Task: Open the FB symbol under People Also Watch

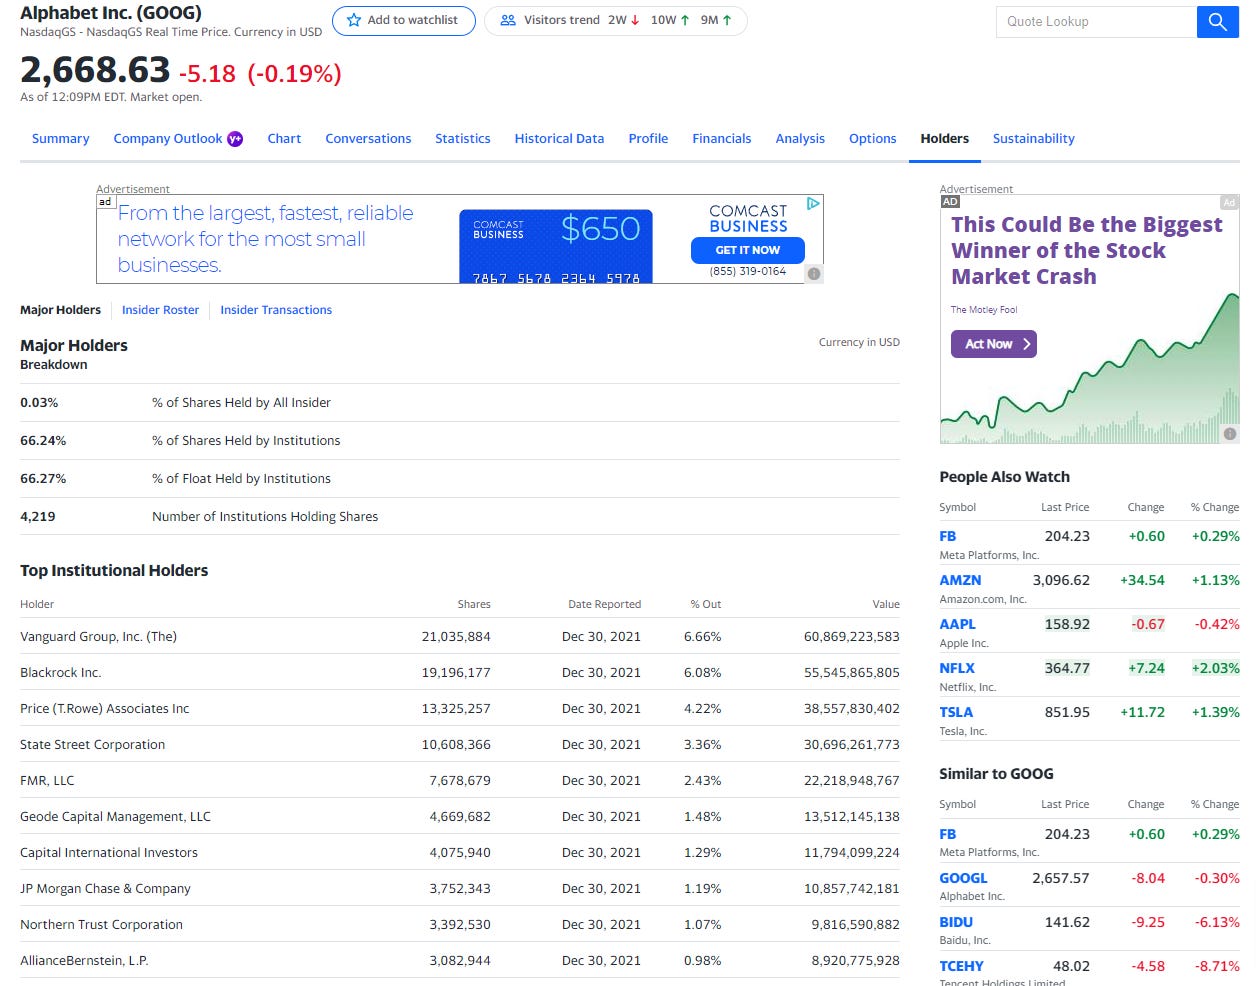Action: click(947, 536)
